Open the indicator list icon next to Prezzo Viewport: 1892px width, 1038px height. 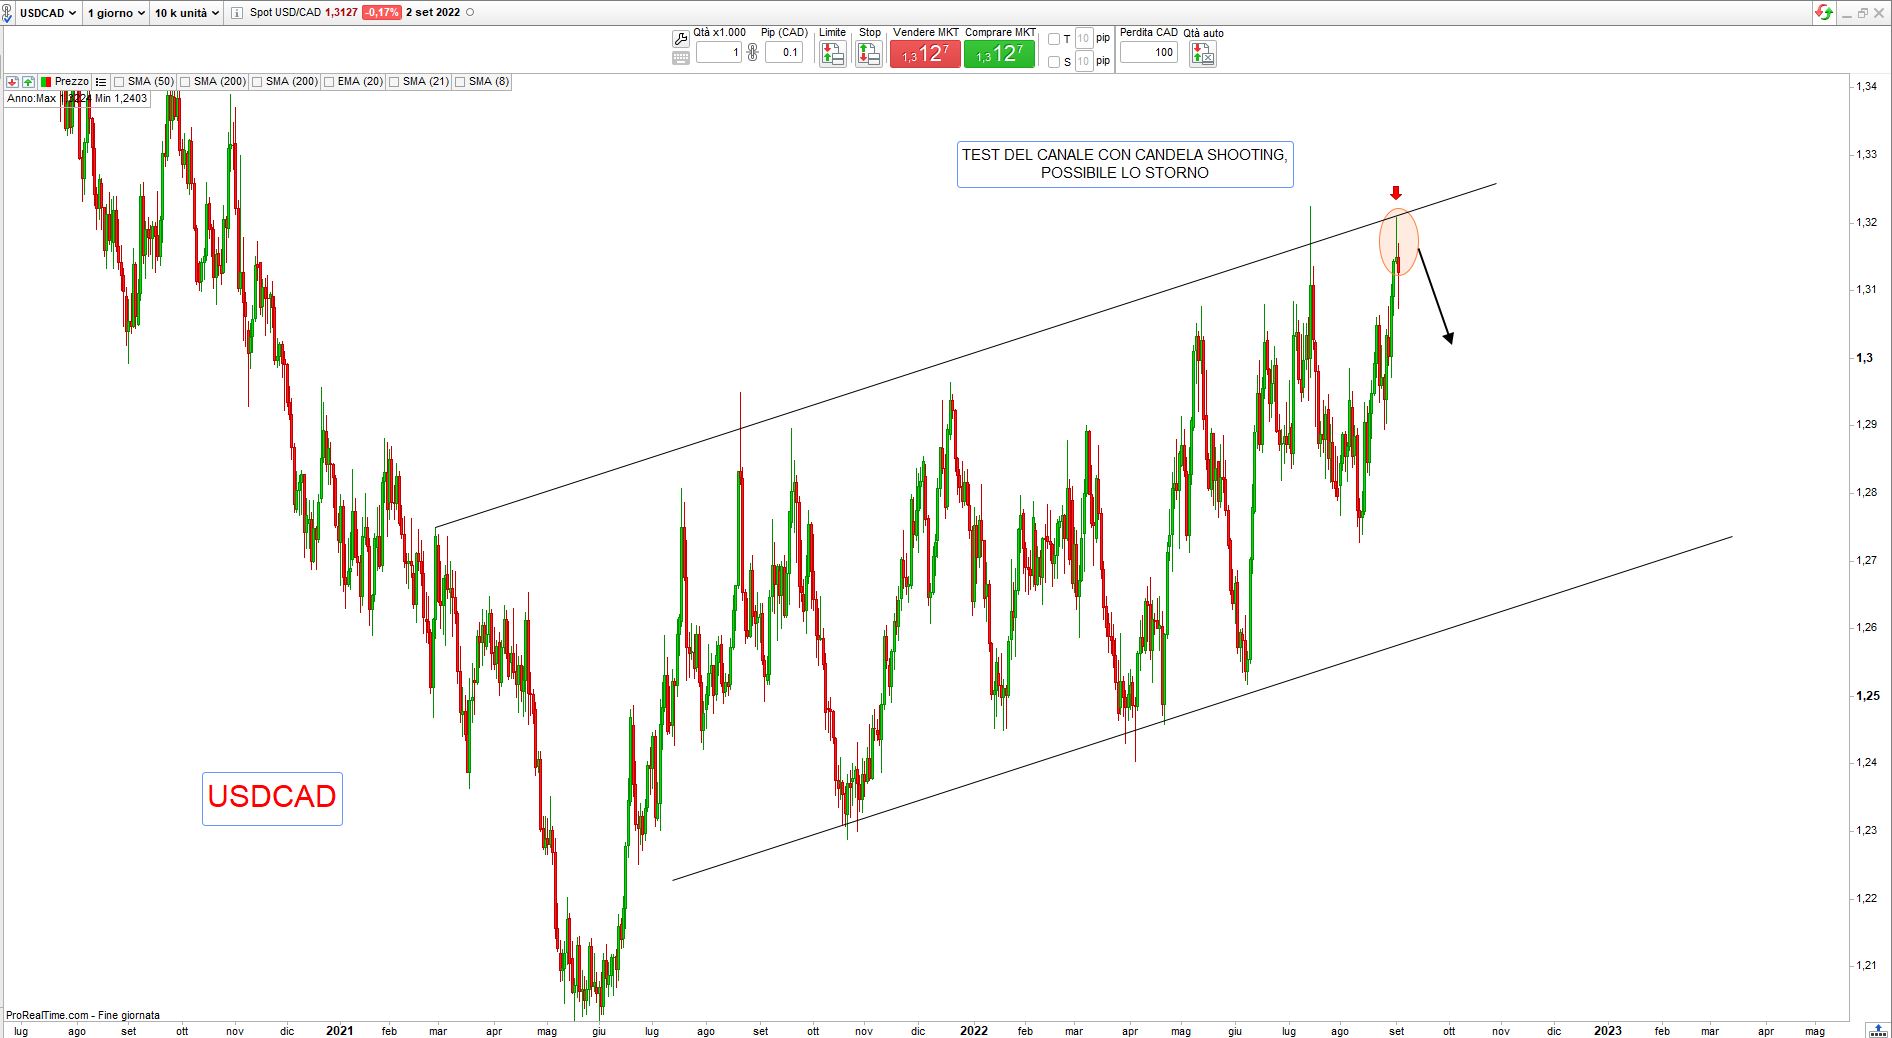point(101,82)
